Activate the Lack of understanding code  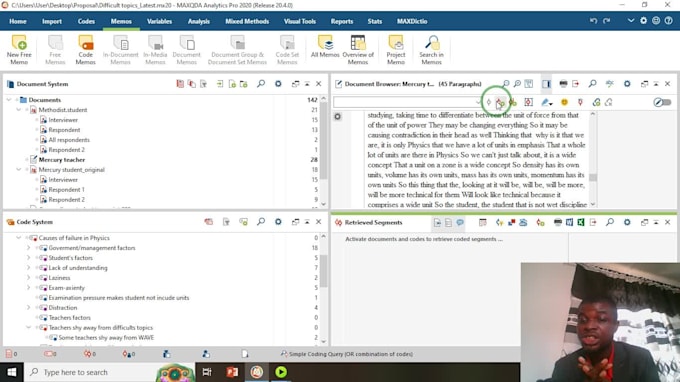click(x=78, y=268)
